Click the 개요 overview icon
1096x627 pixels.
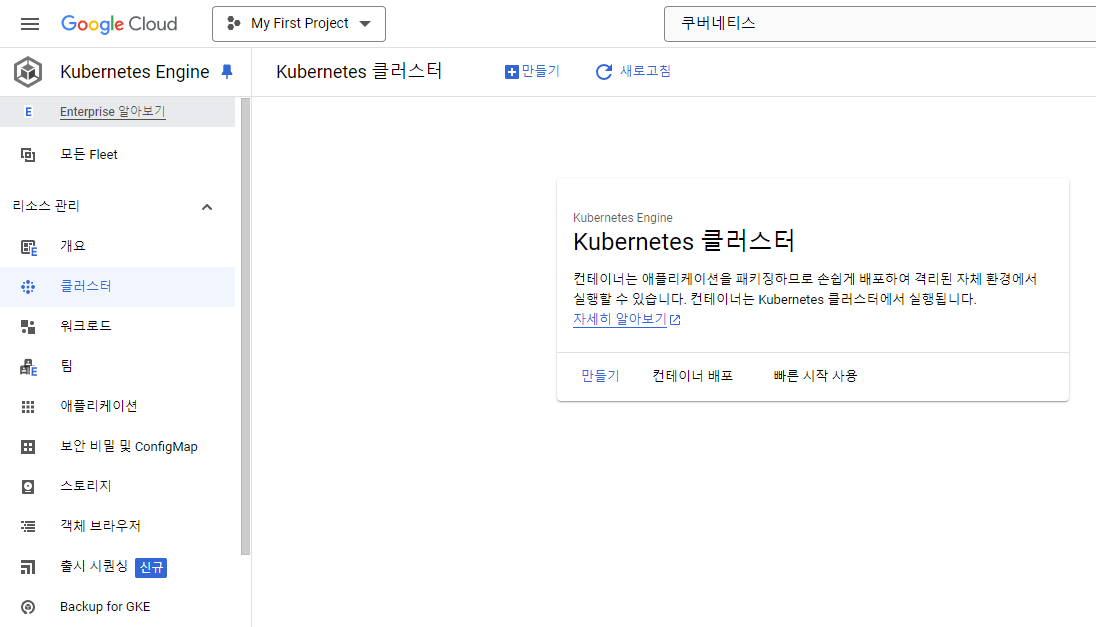click(29, 247)
